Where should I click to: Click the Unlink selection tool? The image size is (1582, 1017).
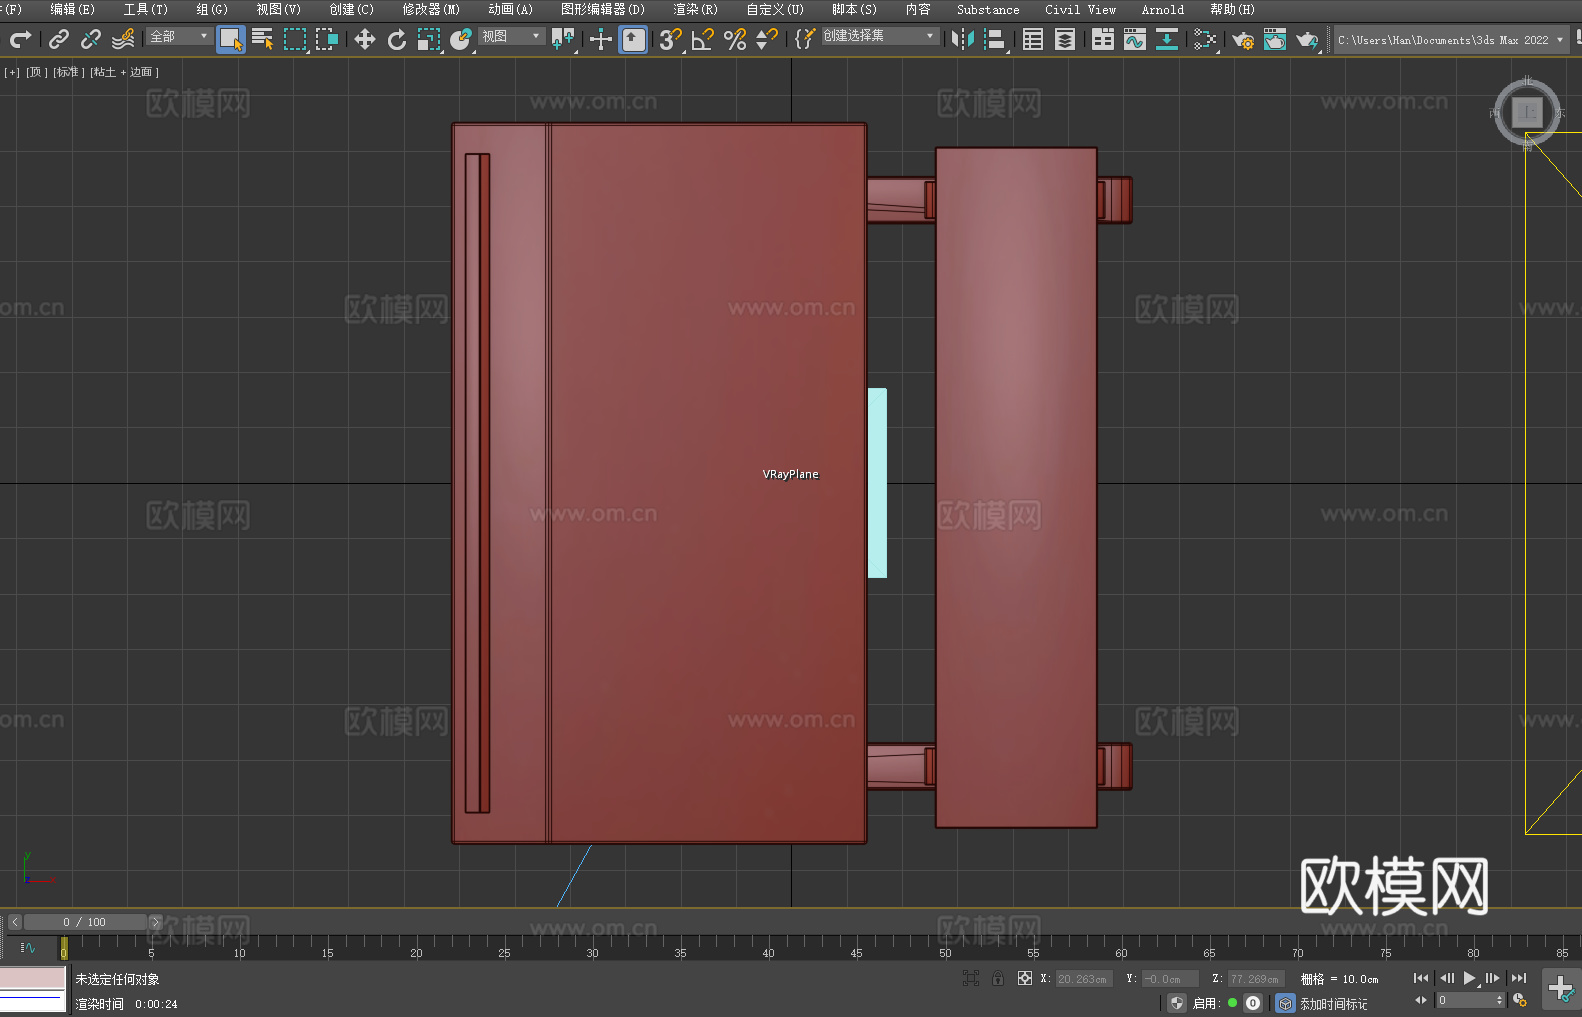[x=91, y=39]
